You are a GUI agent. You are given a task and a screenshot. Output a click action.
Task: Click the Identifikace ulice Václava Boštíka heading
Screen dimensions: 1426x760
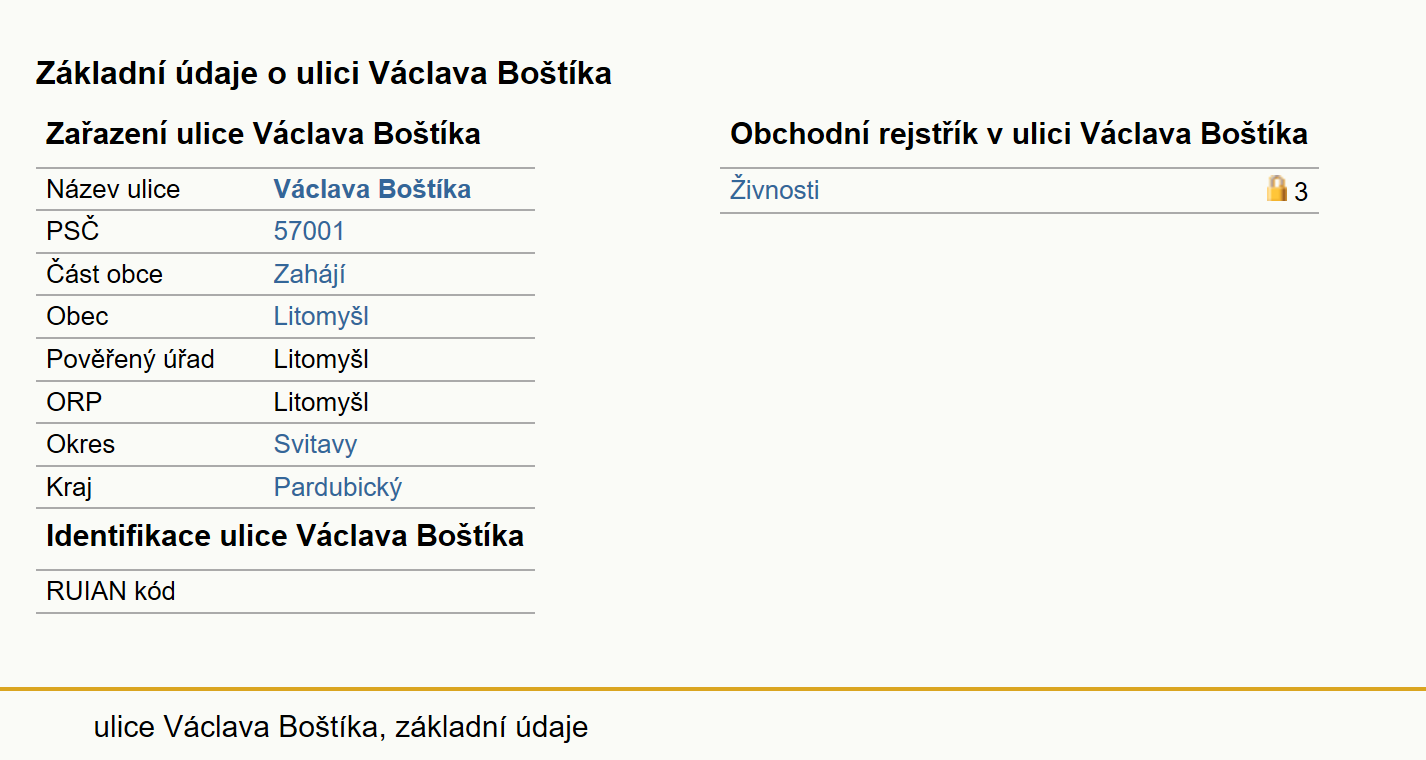pyautogui.click(x=285, y=536)
